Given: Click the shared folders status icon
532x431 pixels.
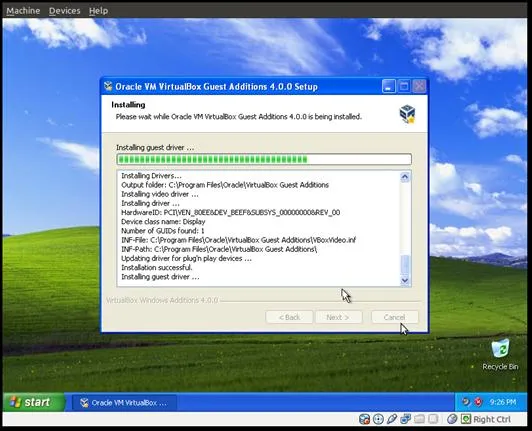Looking at the screenshot, I should (x=419, y=419).
